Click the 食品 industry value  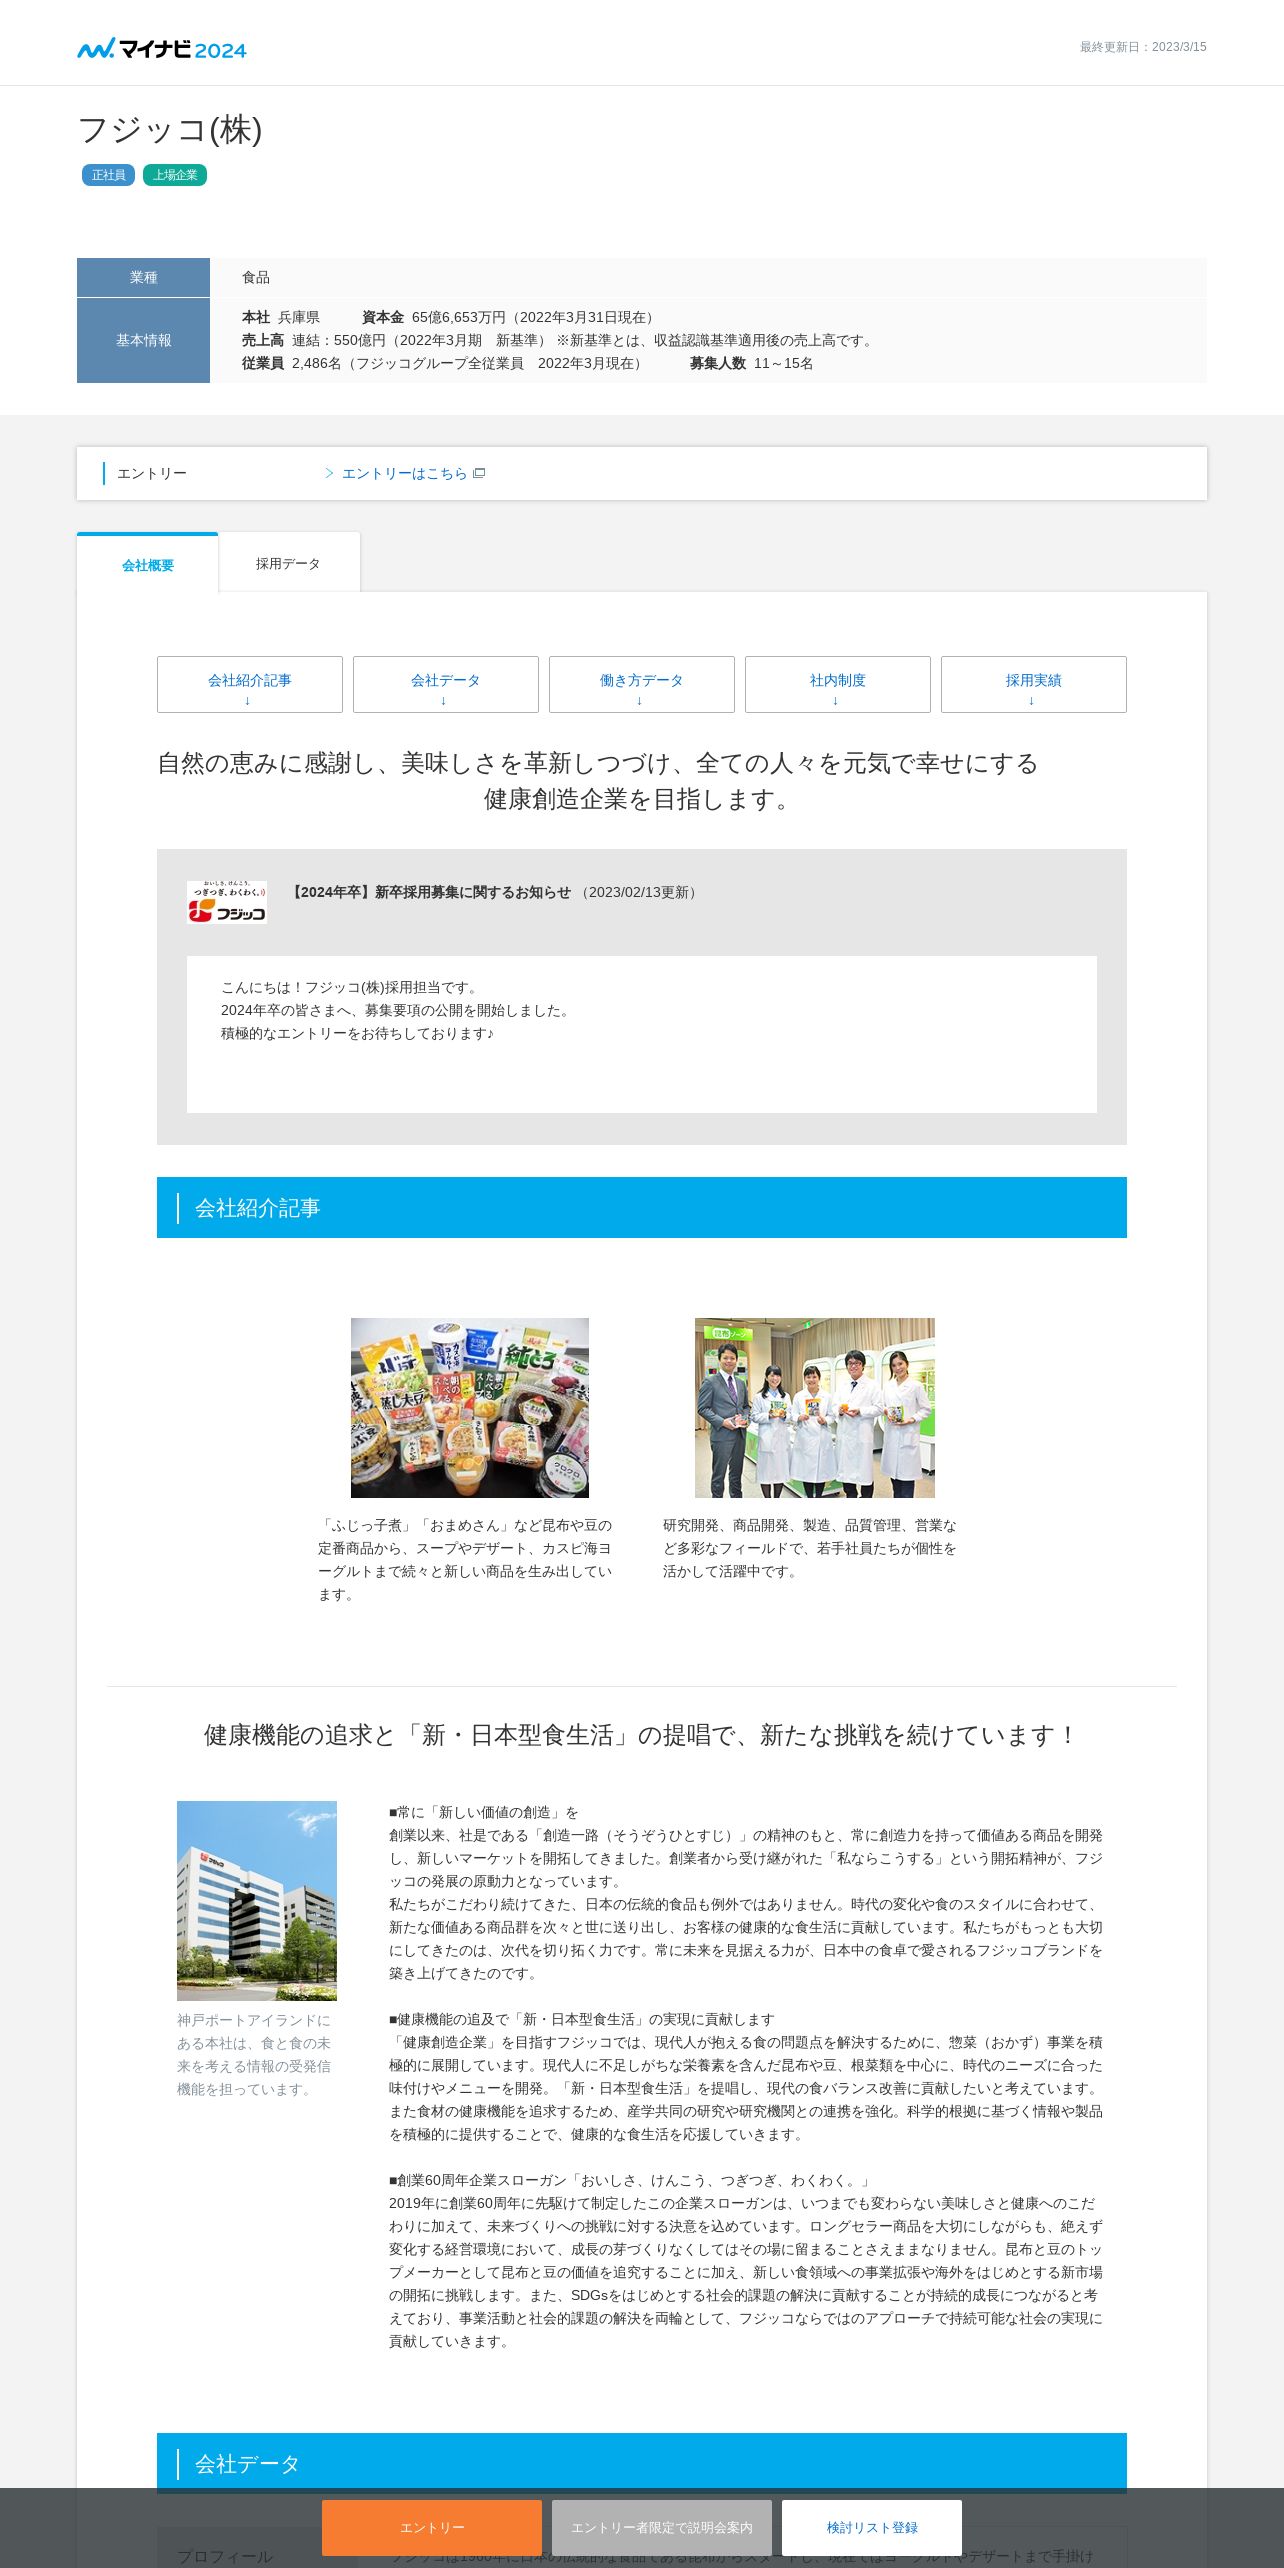(x=256, y=277)
